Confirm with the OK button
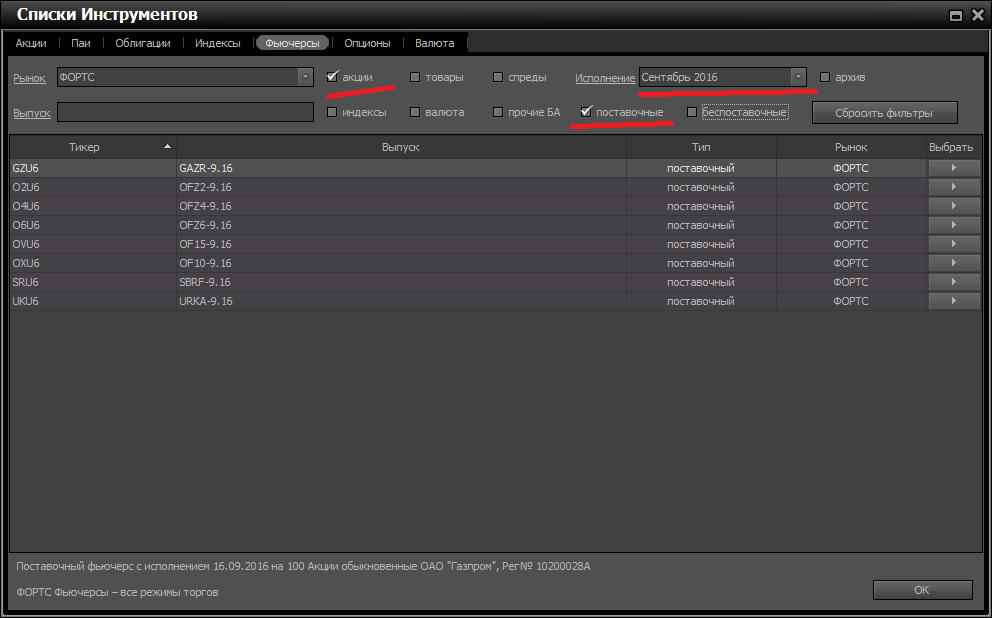The image size is (992, 618). tap(922, 590)
